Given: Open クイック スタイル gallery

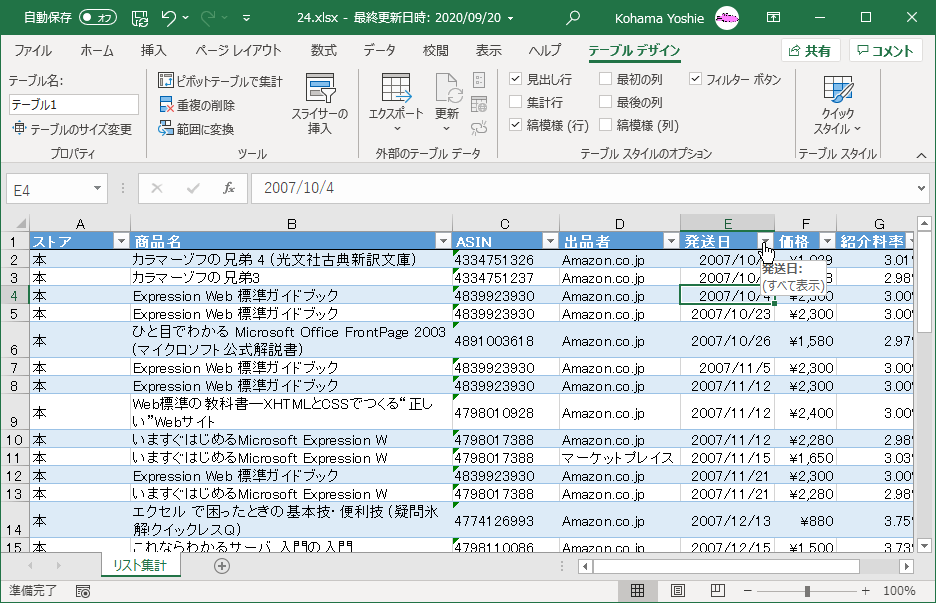Looking at the screenshot, I should coord(838,106).
